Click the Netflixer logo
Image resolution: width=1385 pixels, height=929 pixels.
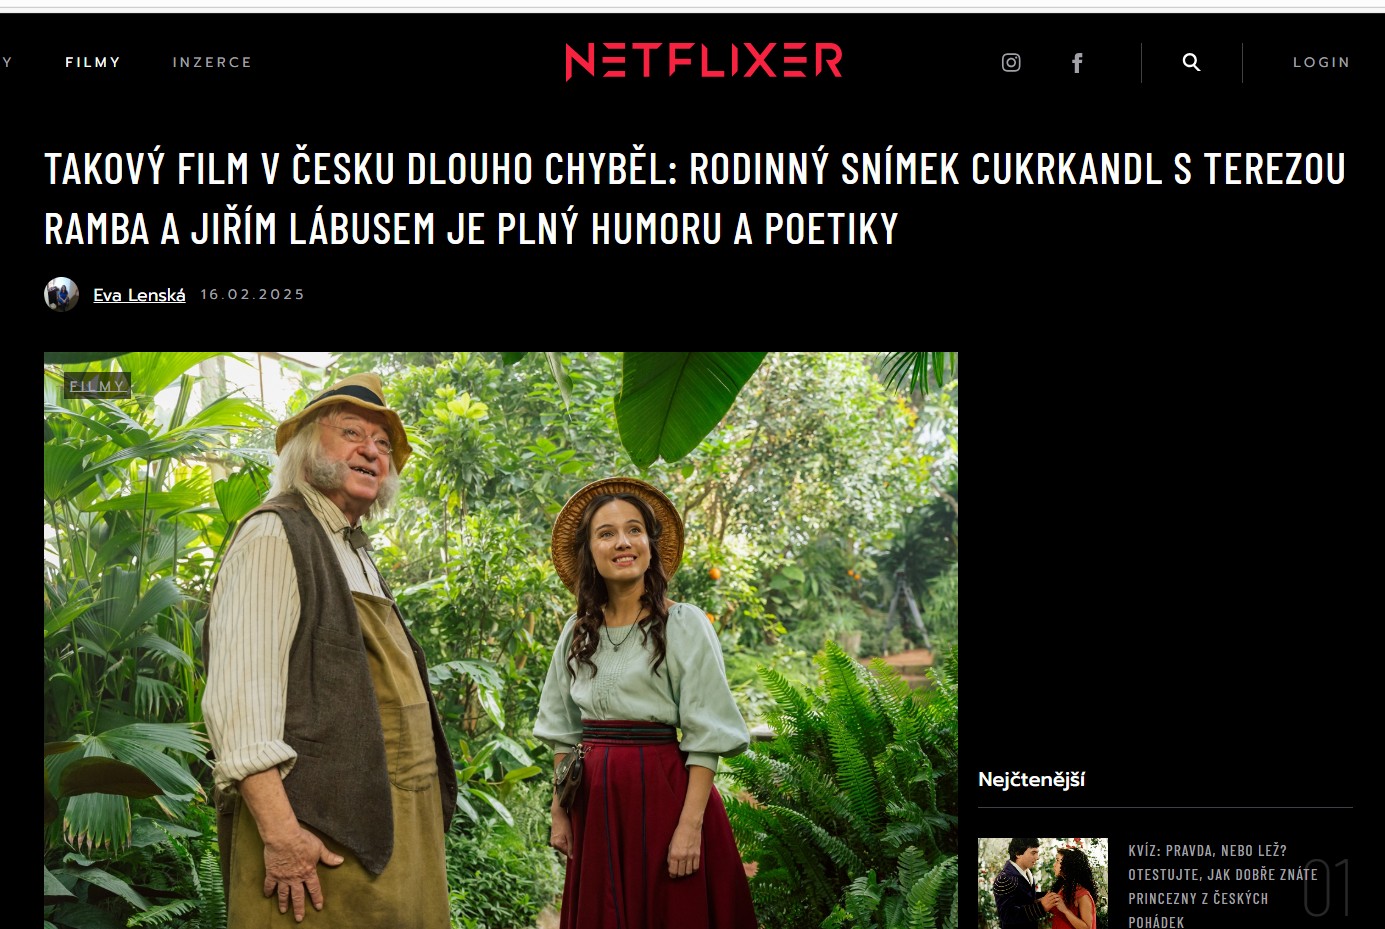pos(703,61)
